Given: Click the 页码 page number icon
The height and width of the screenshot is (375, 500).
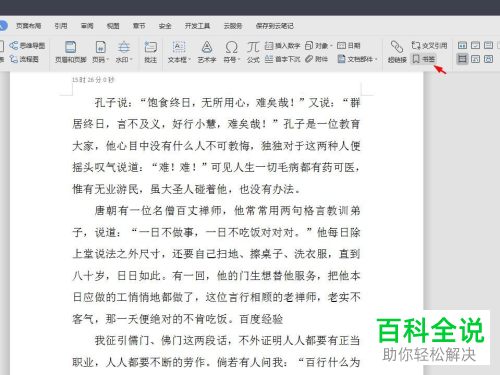Looking at the screenshot, I should 101,48.
